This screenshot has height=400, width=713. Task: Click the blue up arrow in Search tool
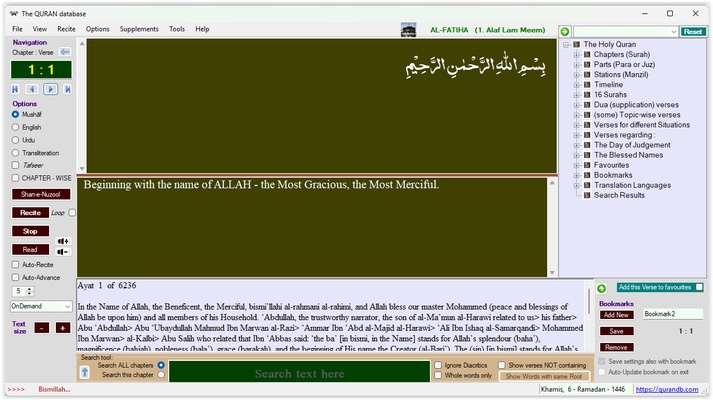(x=85, y=373)
